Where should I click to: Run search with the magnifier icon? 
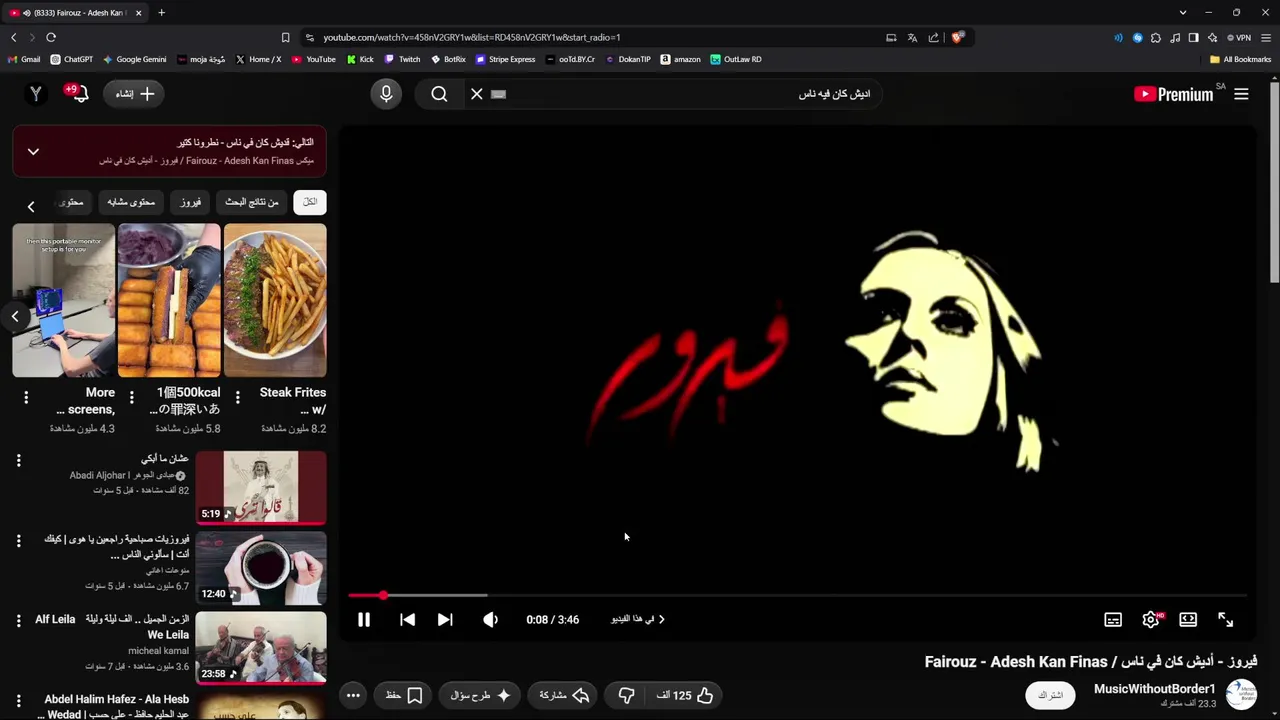tap(439, 94)
